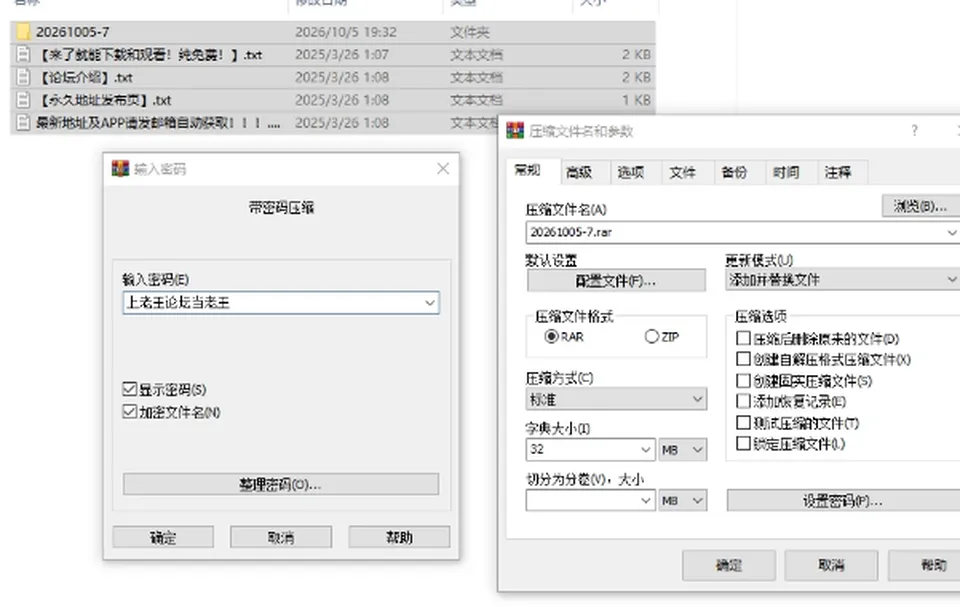960x607 pixels.
Task: Click the file icon of 【来了就能下载和观看！纯免费！】.txt
Action: point(23,55)
